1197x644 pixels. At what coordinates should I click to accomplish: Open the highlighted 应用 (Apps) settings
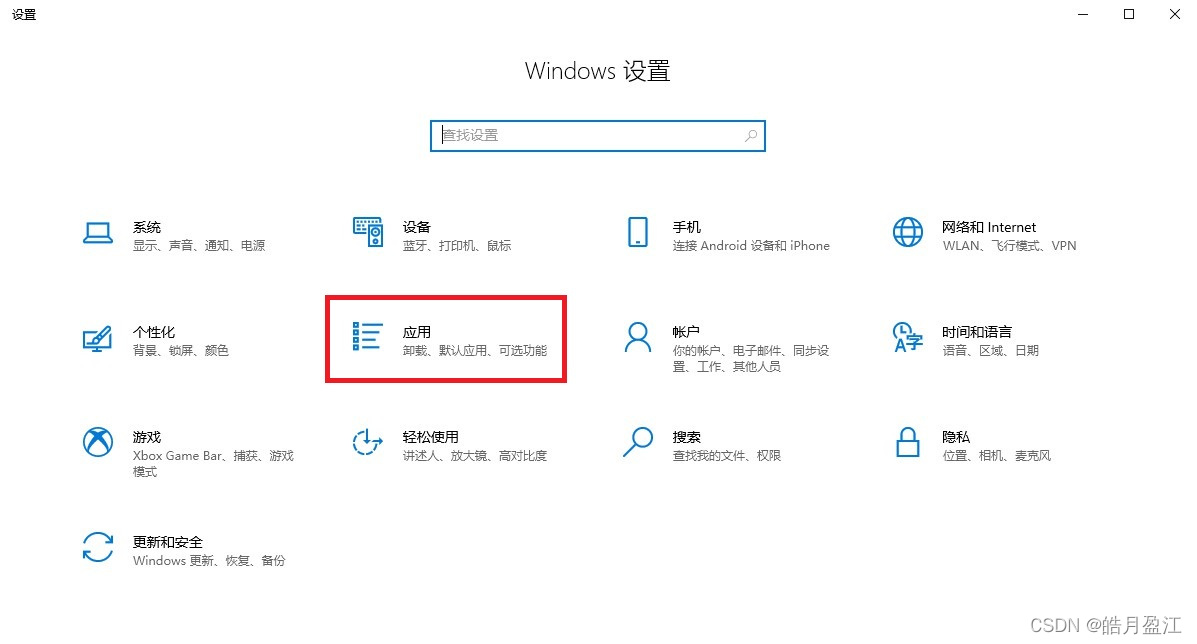445,340
